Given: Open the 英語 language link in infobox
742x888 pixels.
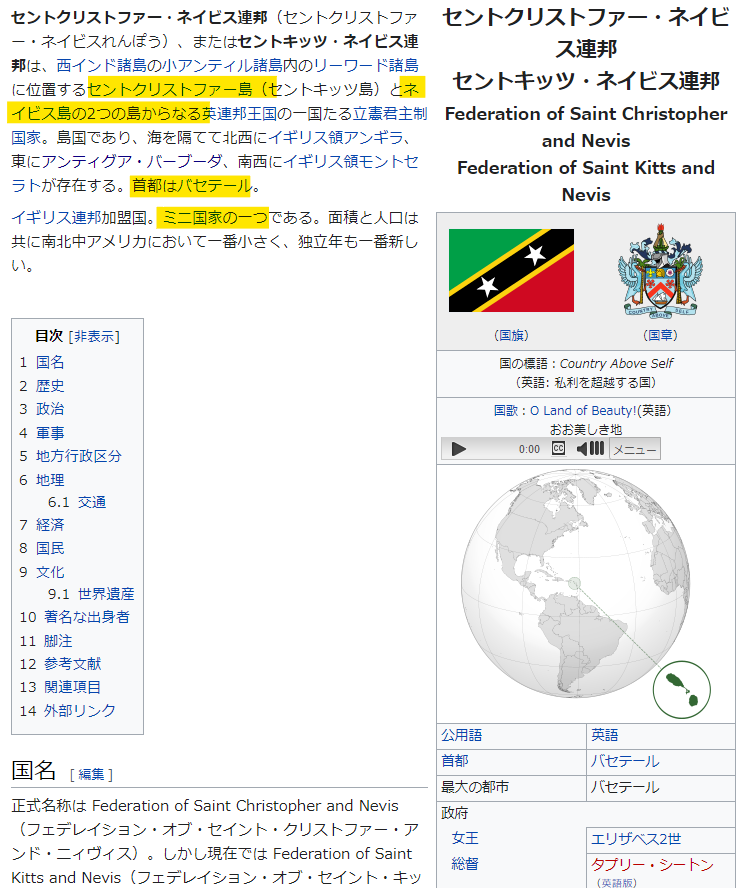Looking at the screenshot, I should (605, 735).
